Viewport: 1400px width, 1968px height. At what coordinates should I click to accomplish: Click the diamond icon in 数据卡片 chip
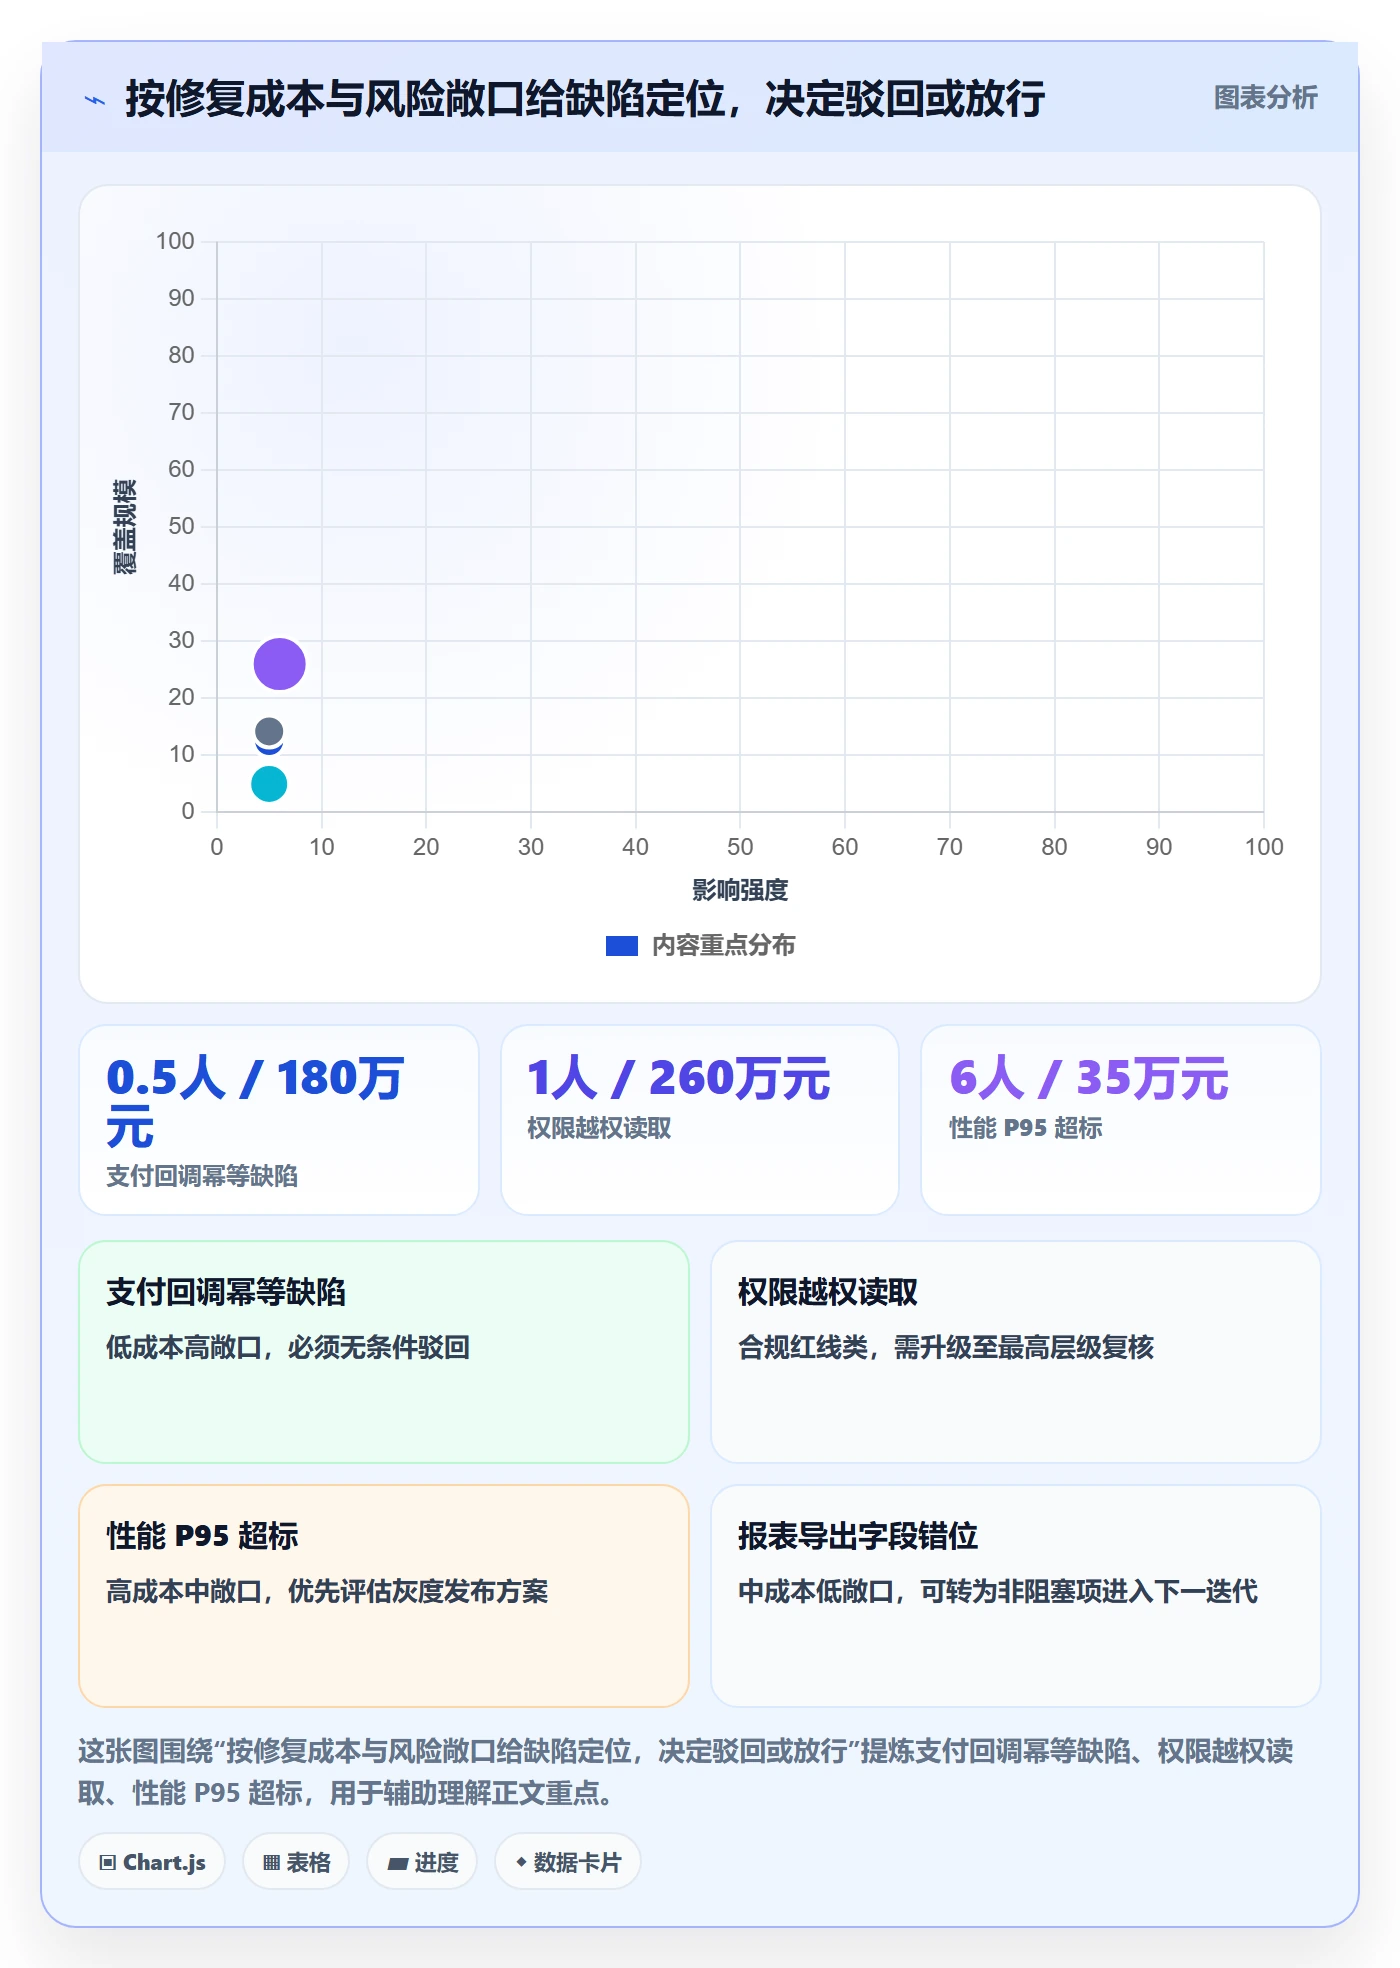pos(521,1862)
